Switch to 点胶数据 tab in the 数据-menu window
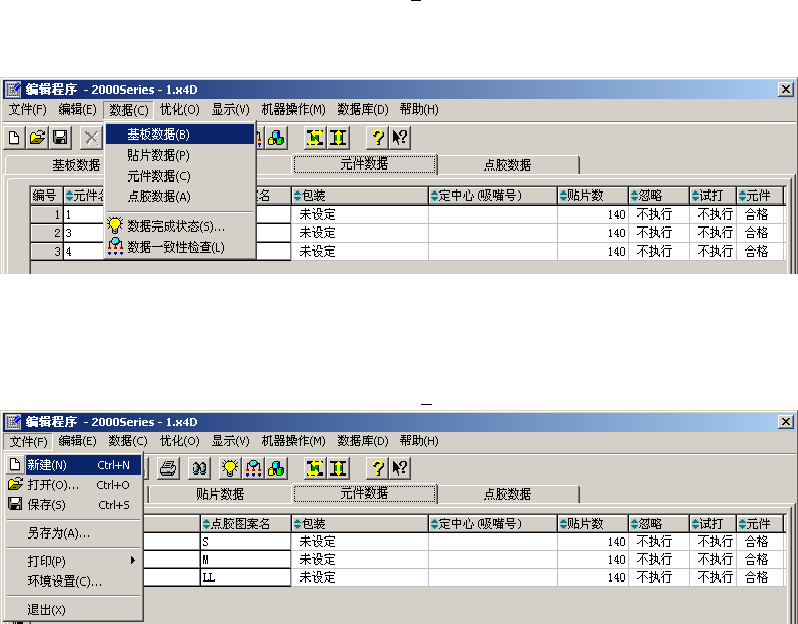798x624 pixels. click(507, 165)
